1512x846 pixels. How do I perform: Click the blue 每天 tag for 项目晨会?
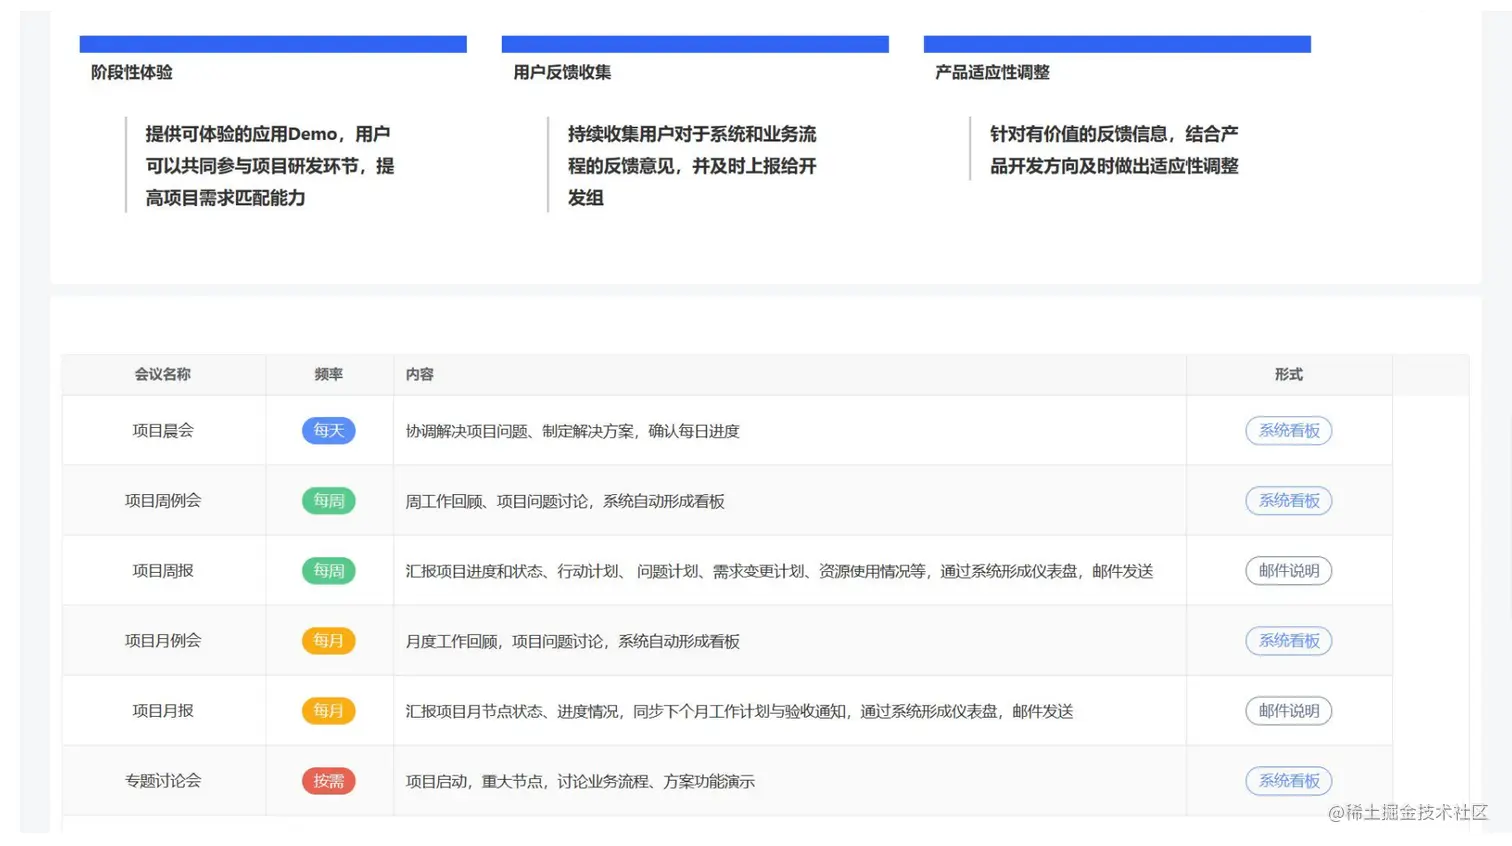point(329,430)
